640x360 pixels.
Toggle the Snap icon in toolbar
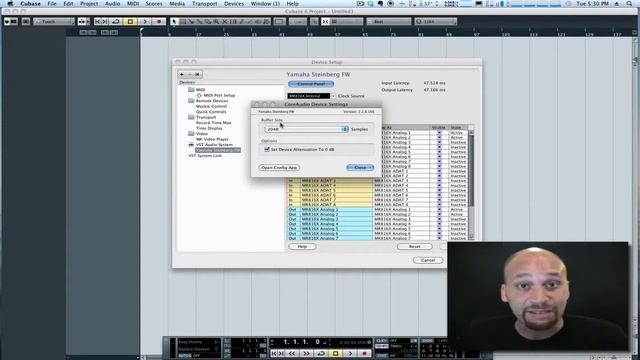[x=325, y=21]
